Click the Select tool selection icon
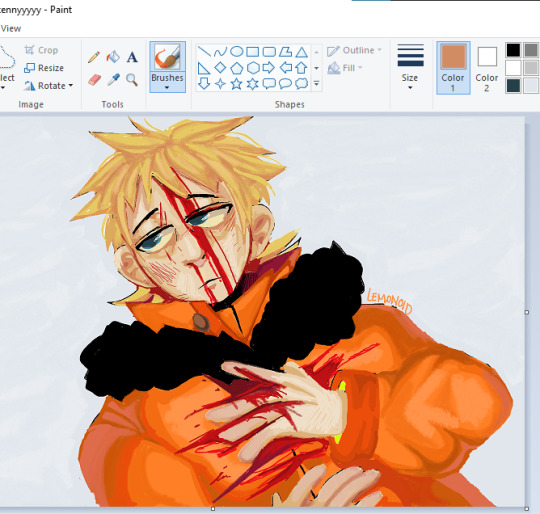The image size is (540, 514). click(7, 57)
